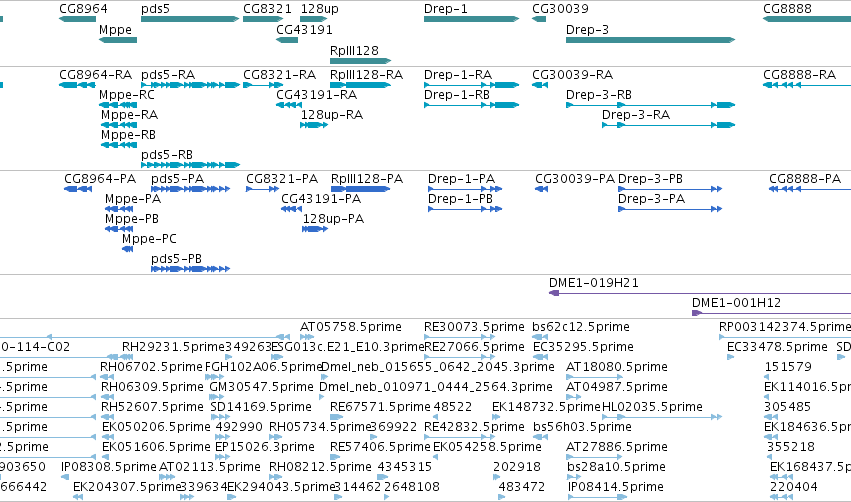Screen dimensions: 851x502
Task: Click the 'Mppe-PB' protein label
Action: click(132, 219)
